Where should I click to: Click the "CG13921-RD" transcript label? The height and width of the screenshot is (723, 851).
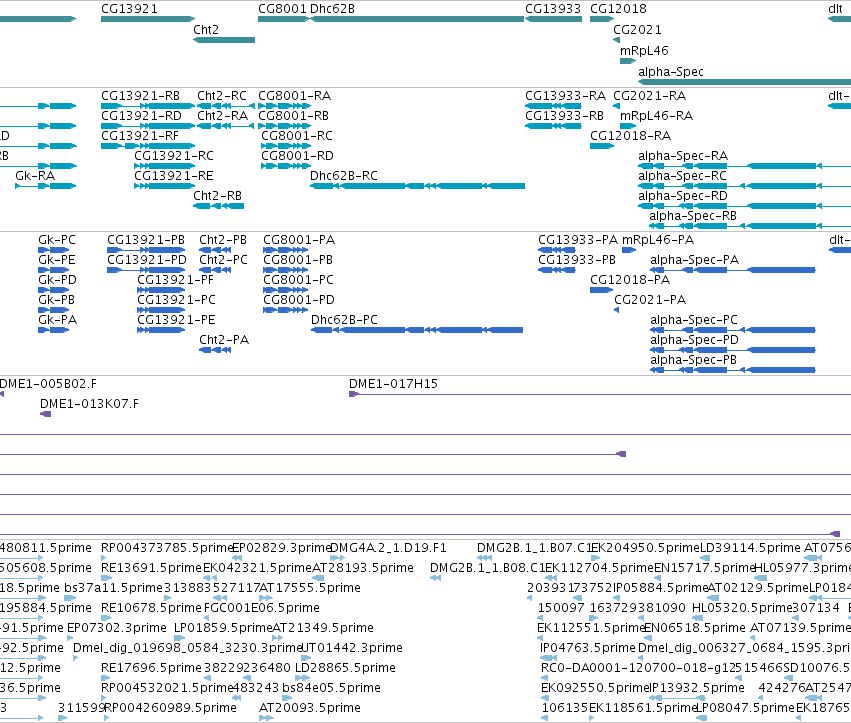point(141,116)
